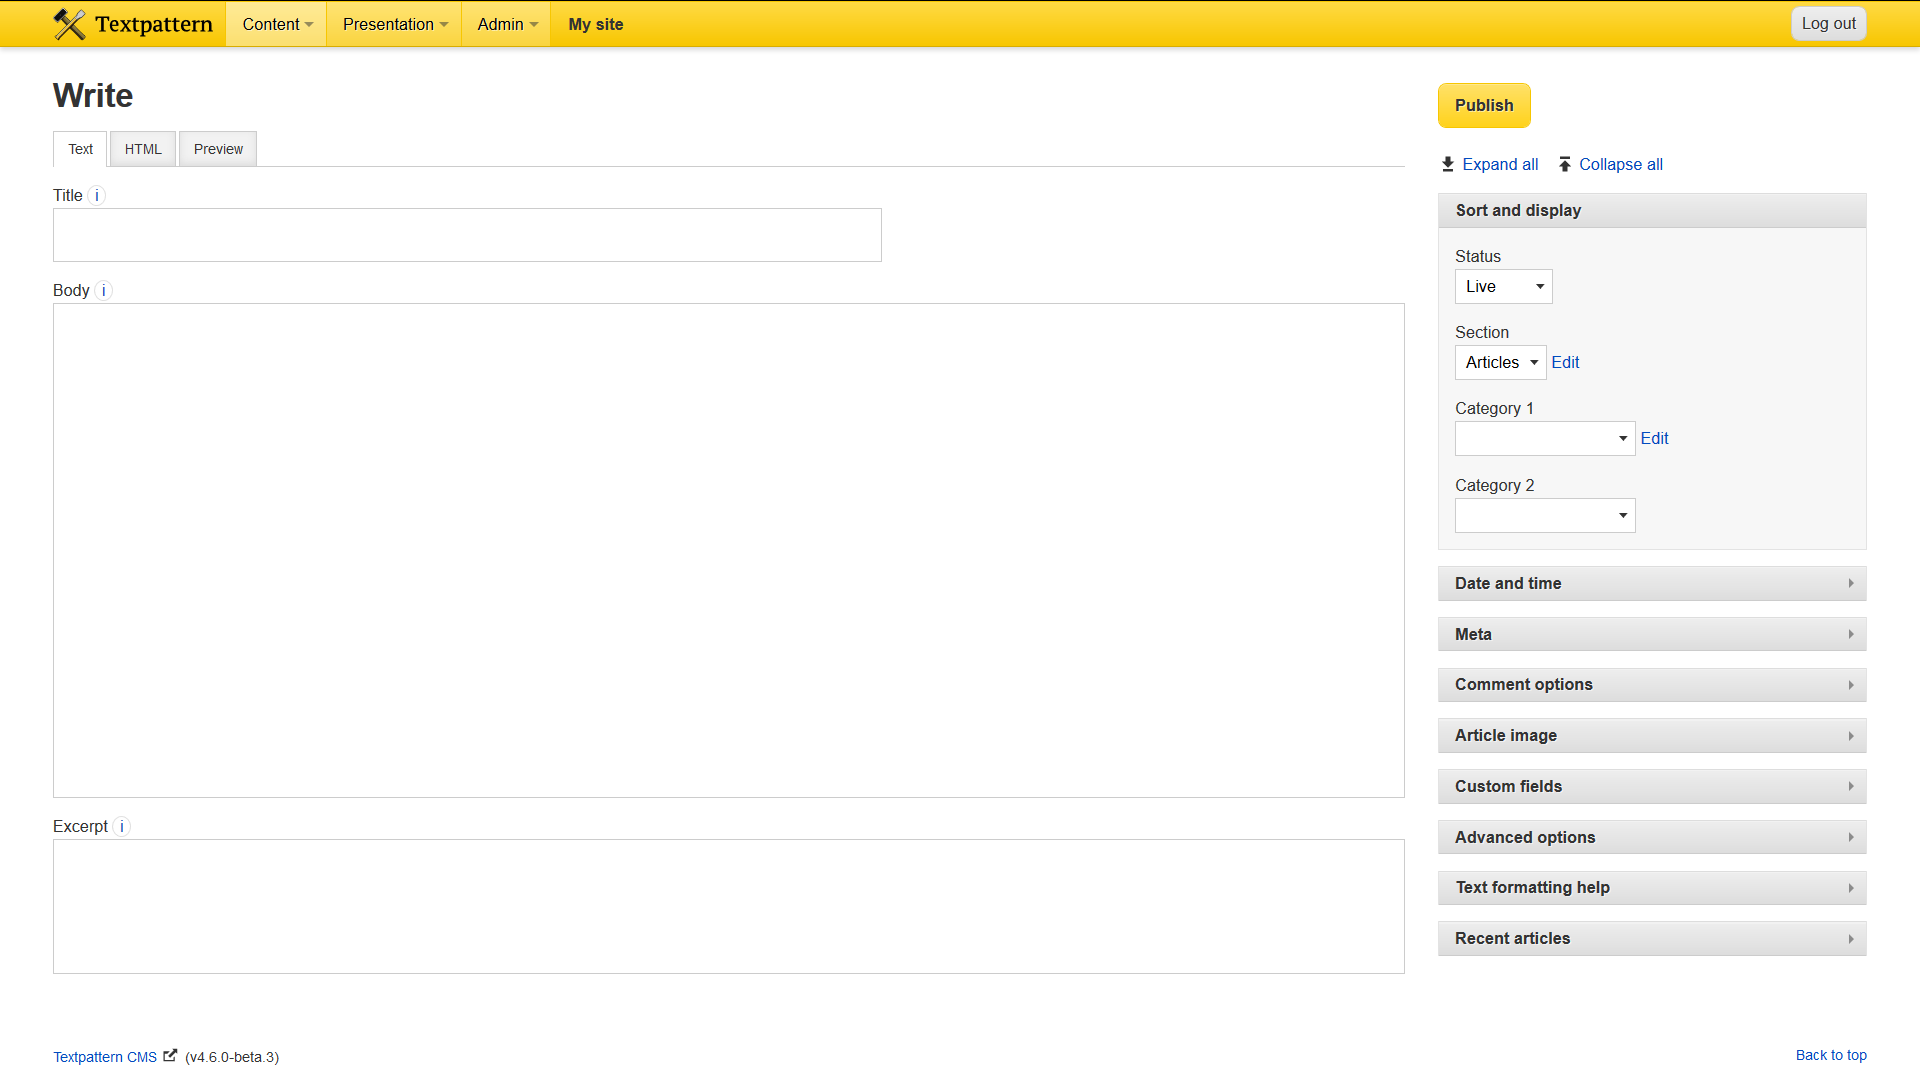
Task: Expand the Comment options panel
Action: tap(1652, 684)
